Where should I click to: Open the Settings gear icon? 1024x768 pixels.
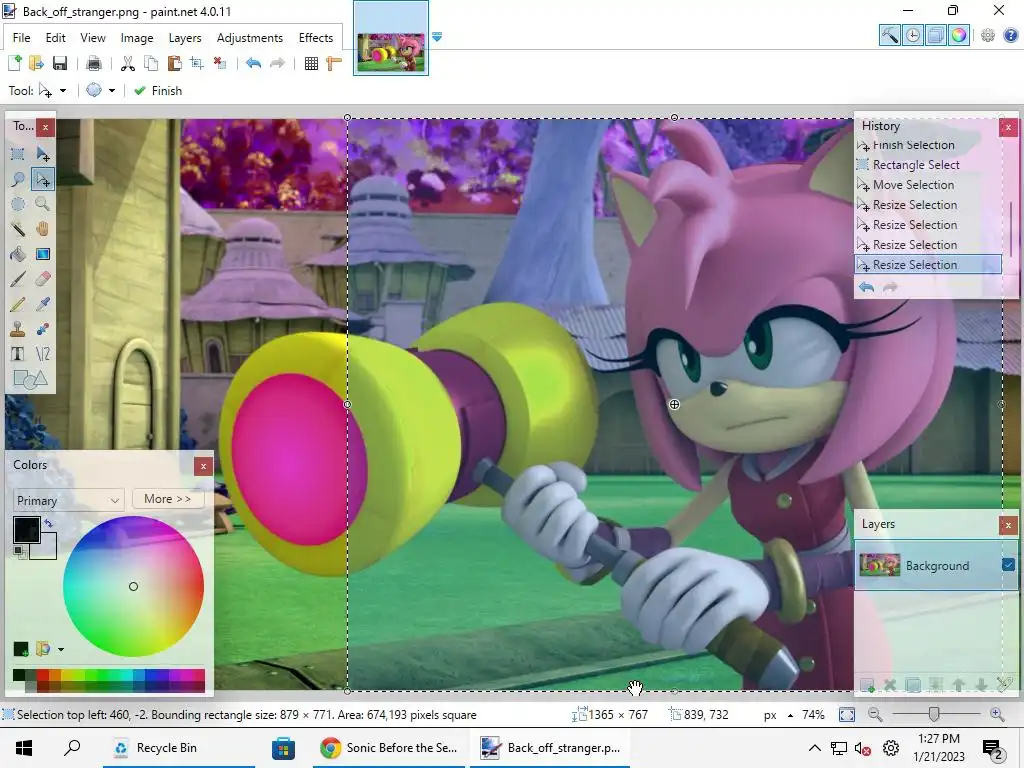pos(988,35)
